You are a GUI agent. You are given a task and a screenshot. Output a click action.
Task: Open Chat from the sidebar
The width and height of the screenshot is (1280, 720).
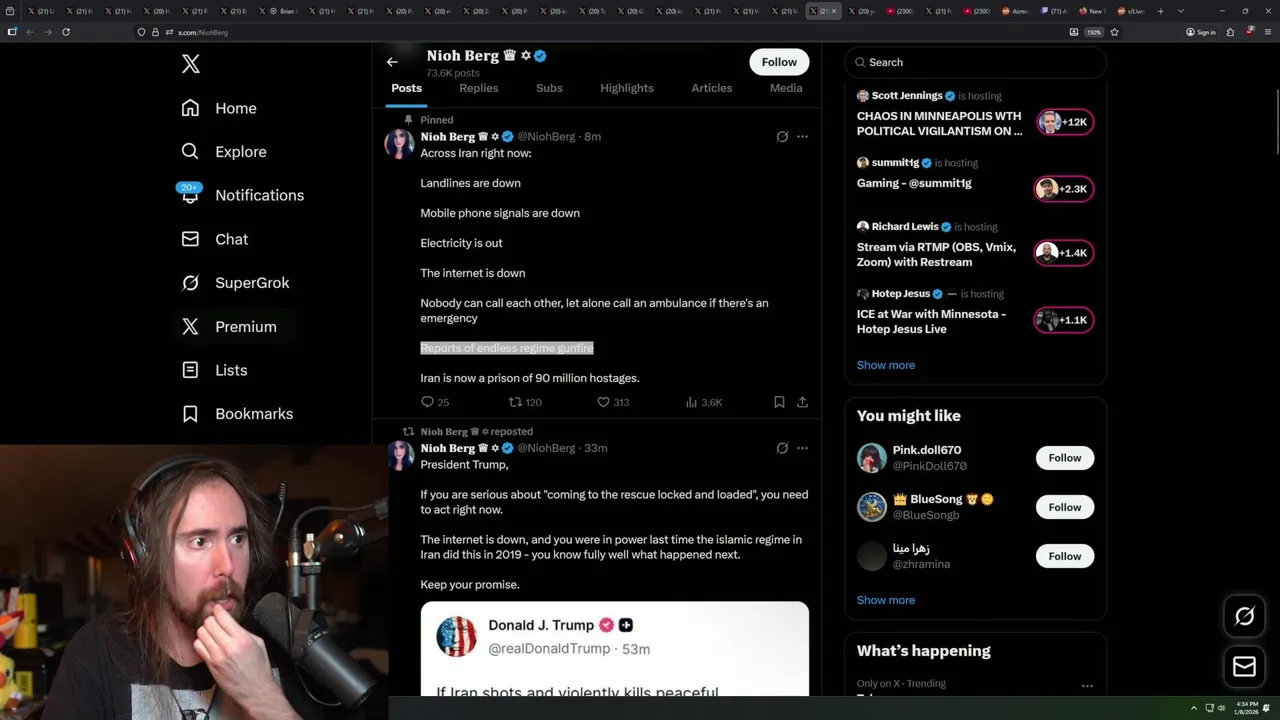[215, 239]
